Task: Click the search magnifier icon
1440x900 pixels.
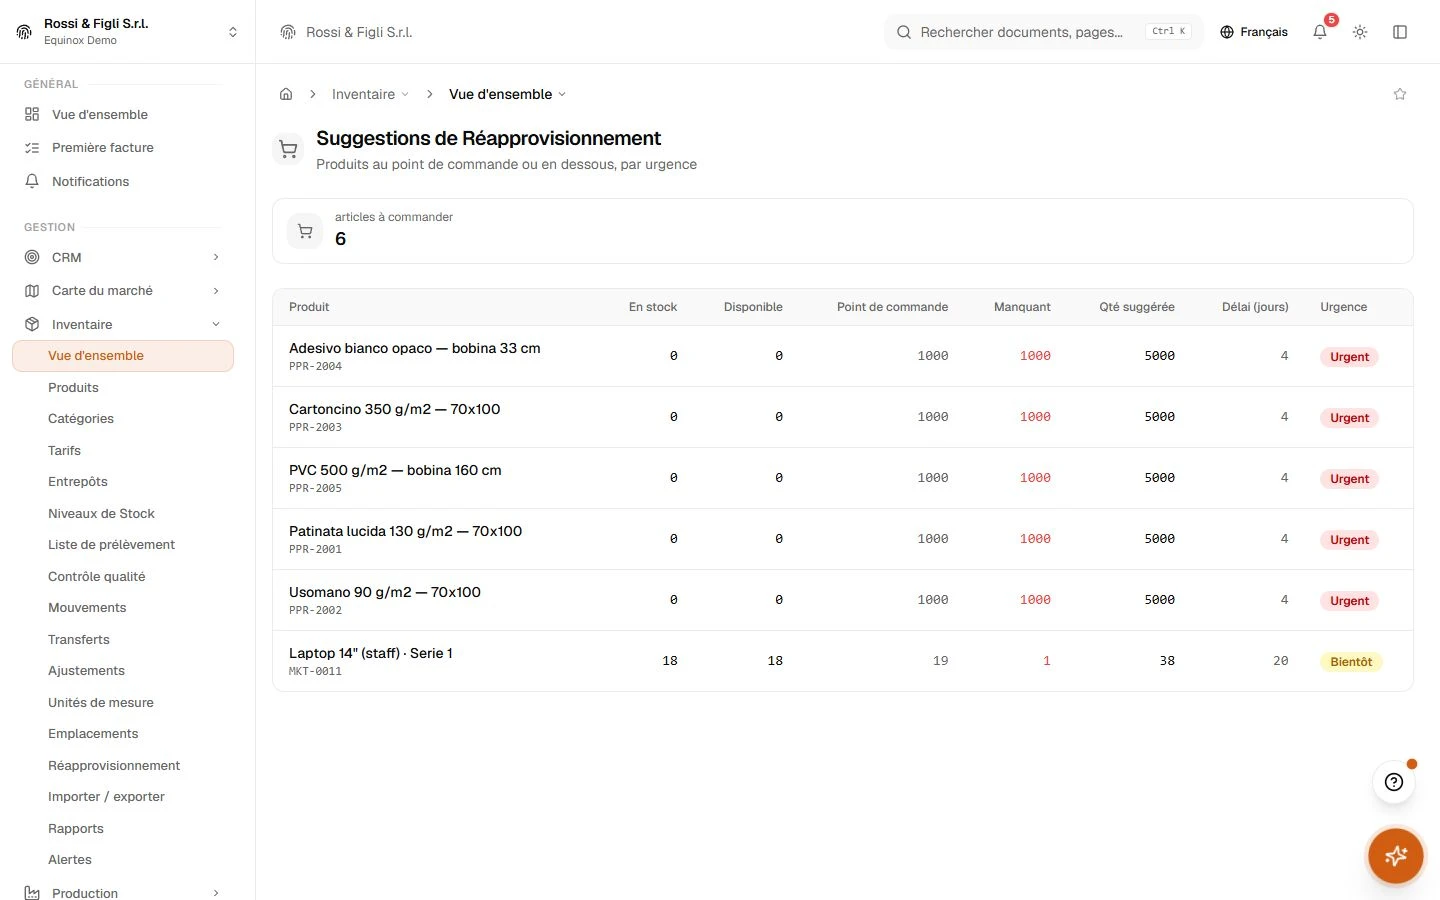Action: (904, 32)
